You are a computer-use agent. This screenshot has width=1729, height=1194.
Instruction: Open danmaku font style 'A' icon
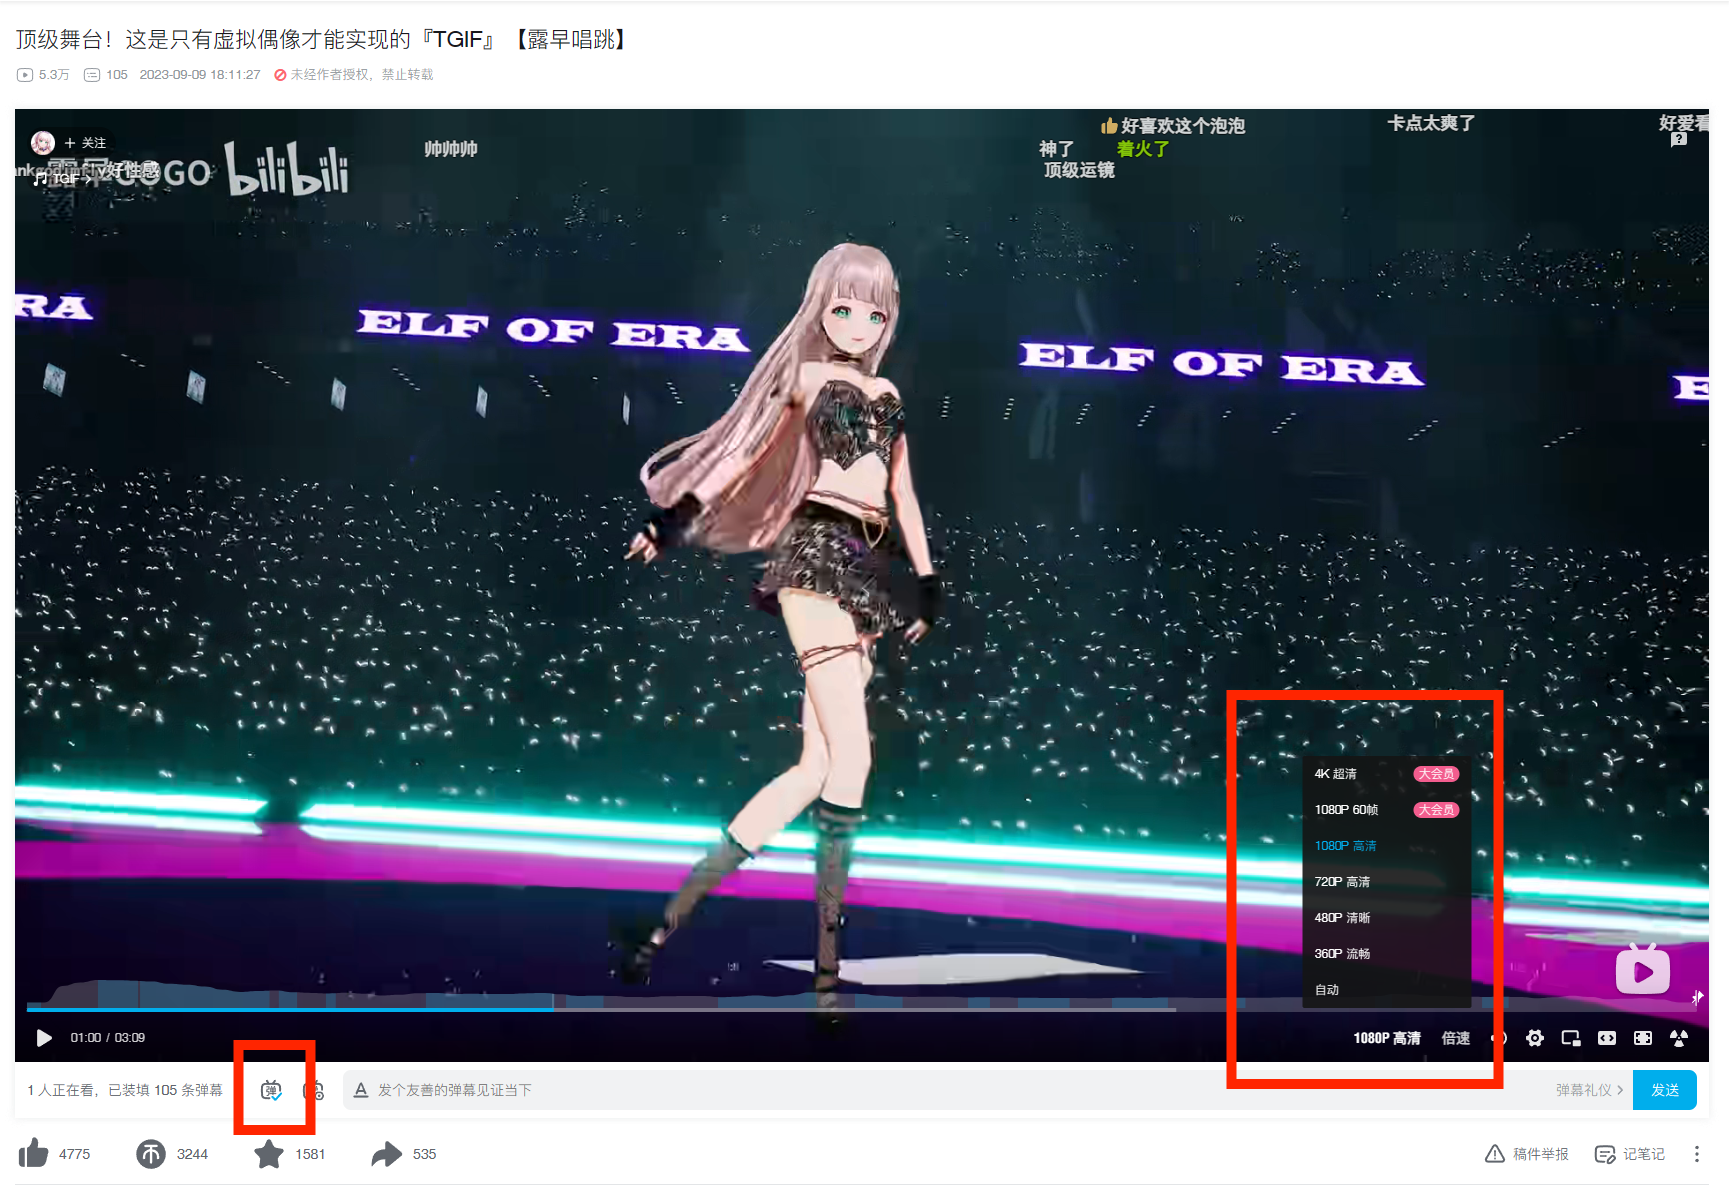361,1090
